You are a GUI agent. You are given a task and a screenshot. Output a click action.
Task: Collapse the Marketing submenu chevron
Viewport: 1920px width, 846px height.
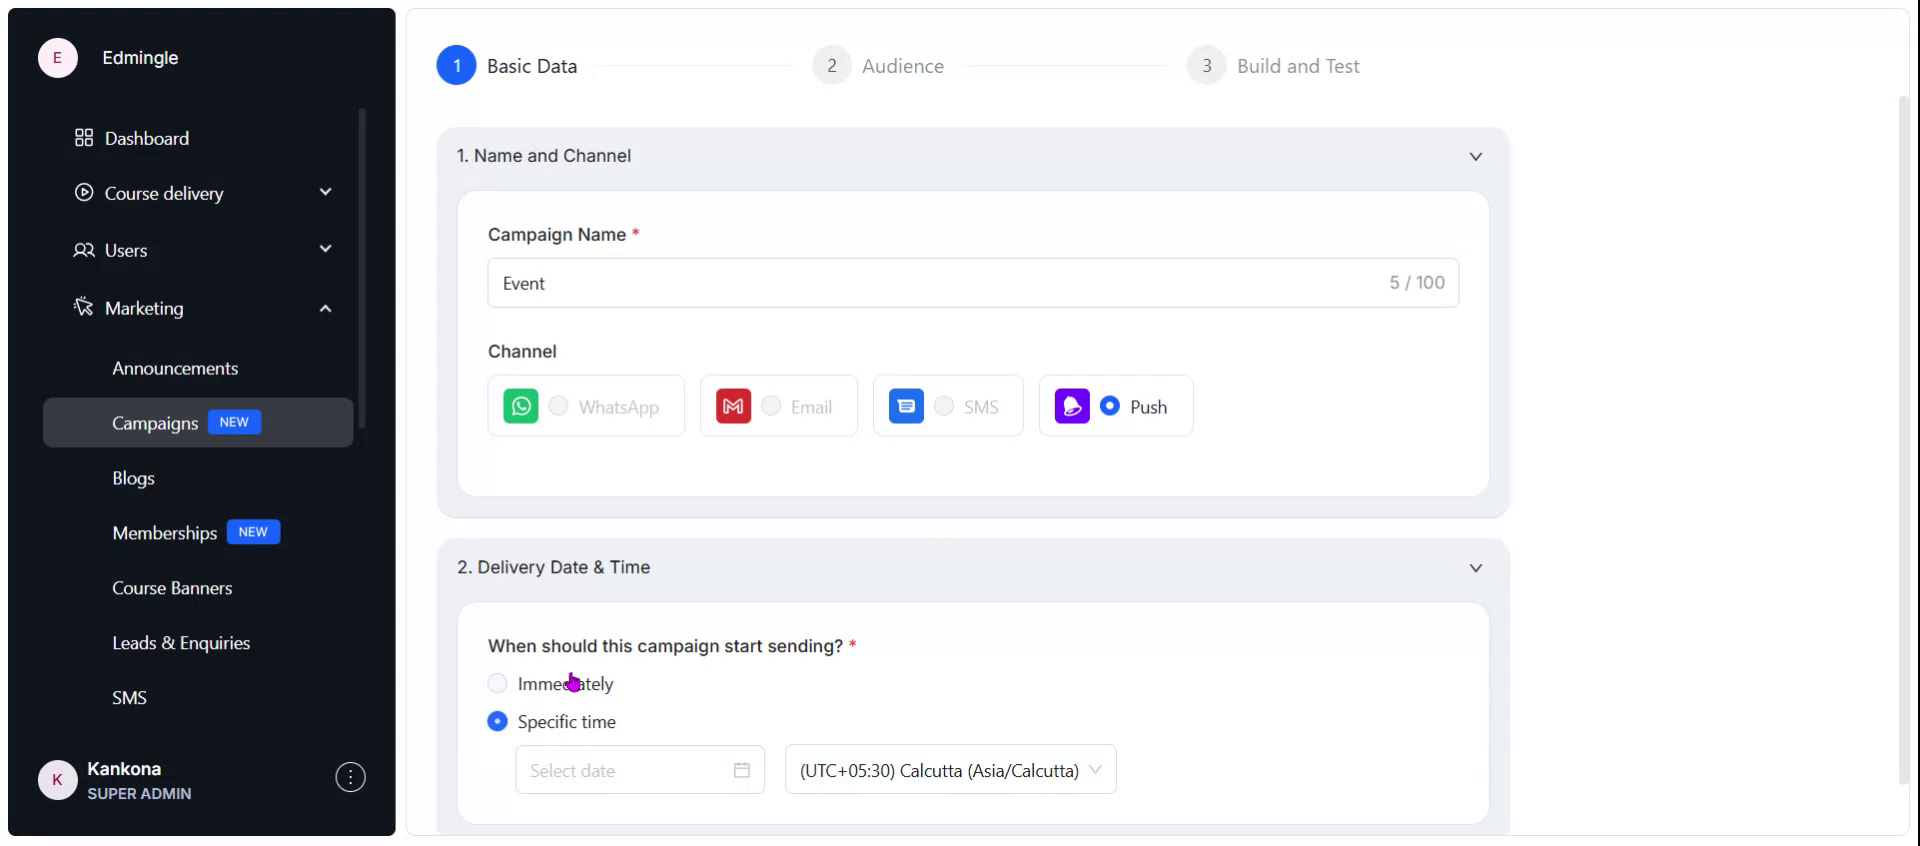tap(325, 308)
